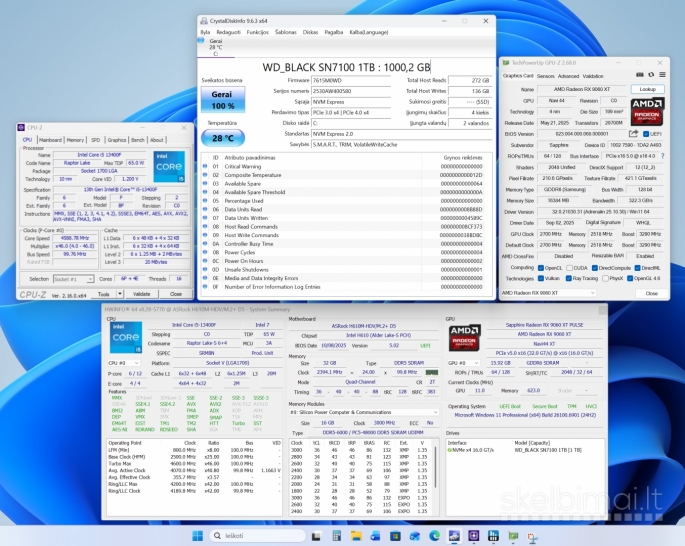Open the GPU-Z hamburger menu

[662, 75]
